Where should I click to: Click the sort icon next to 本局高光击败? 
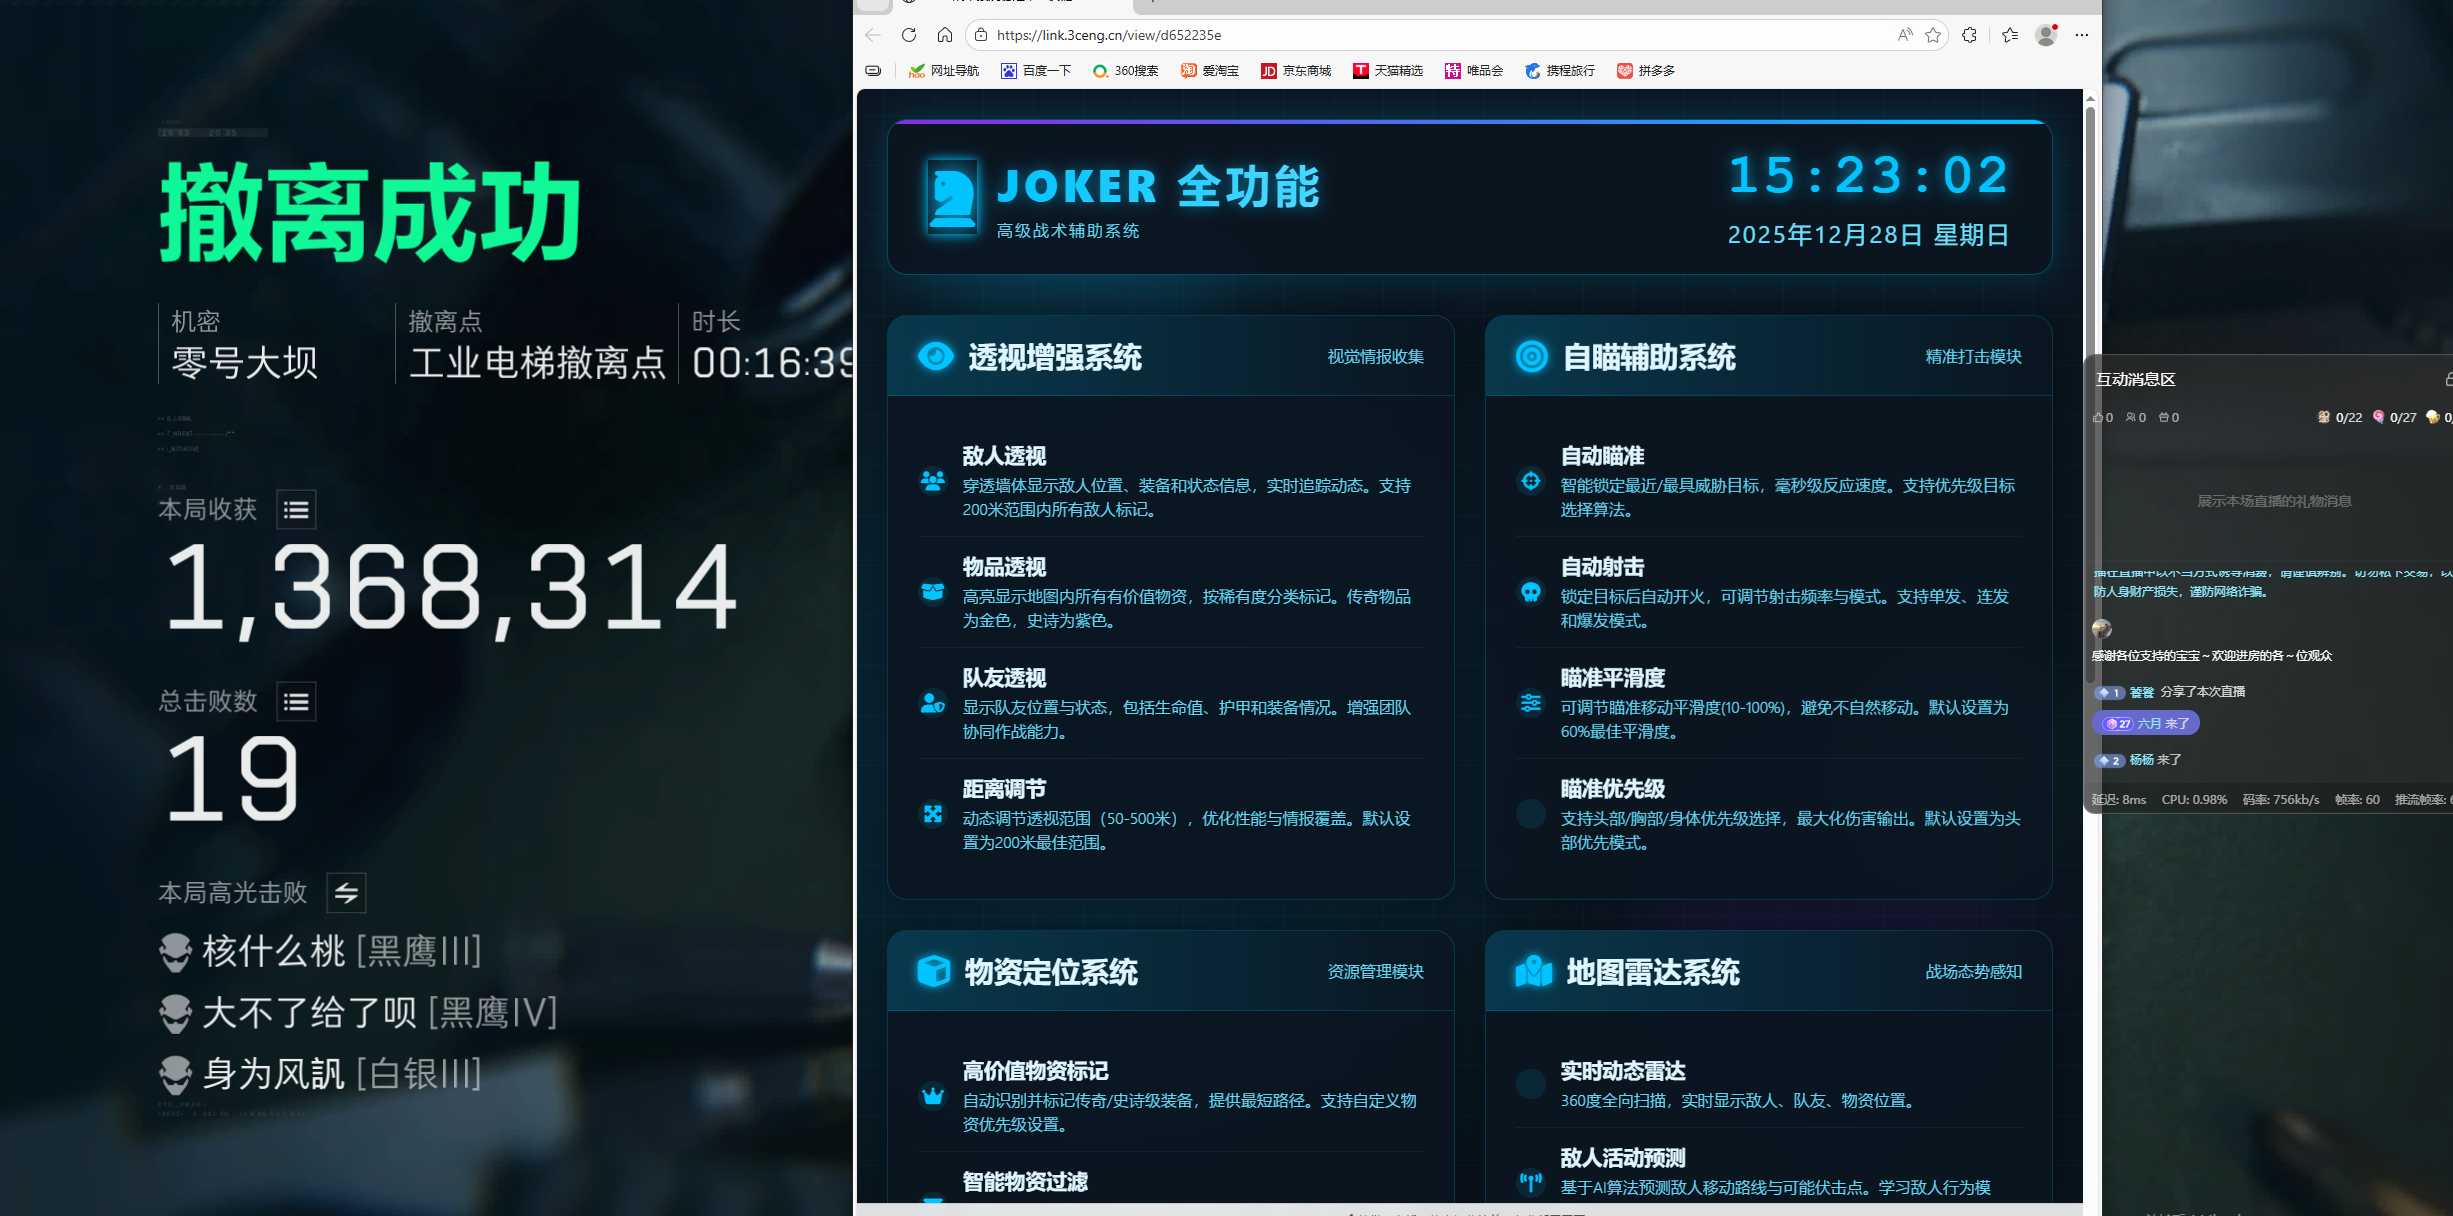click(x=345, y=893)
